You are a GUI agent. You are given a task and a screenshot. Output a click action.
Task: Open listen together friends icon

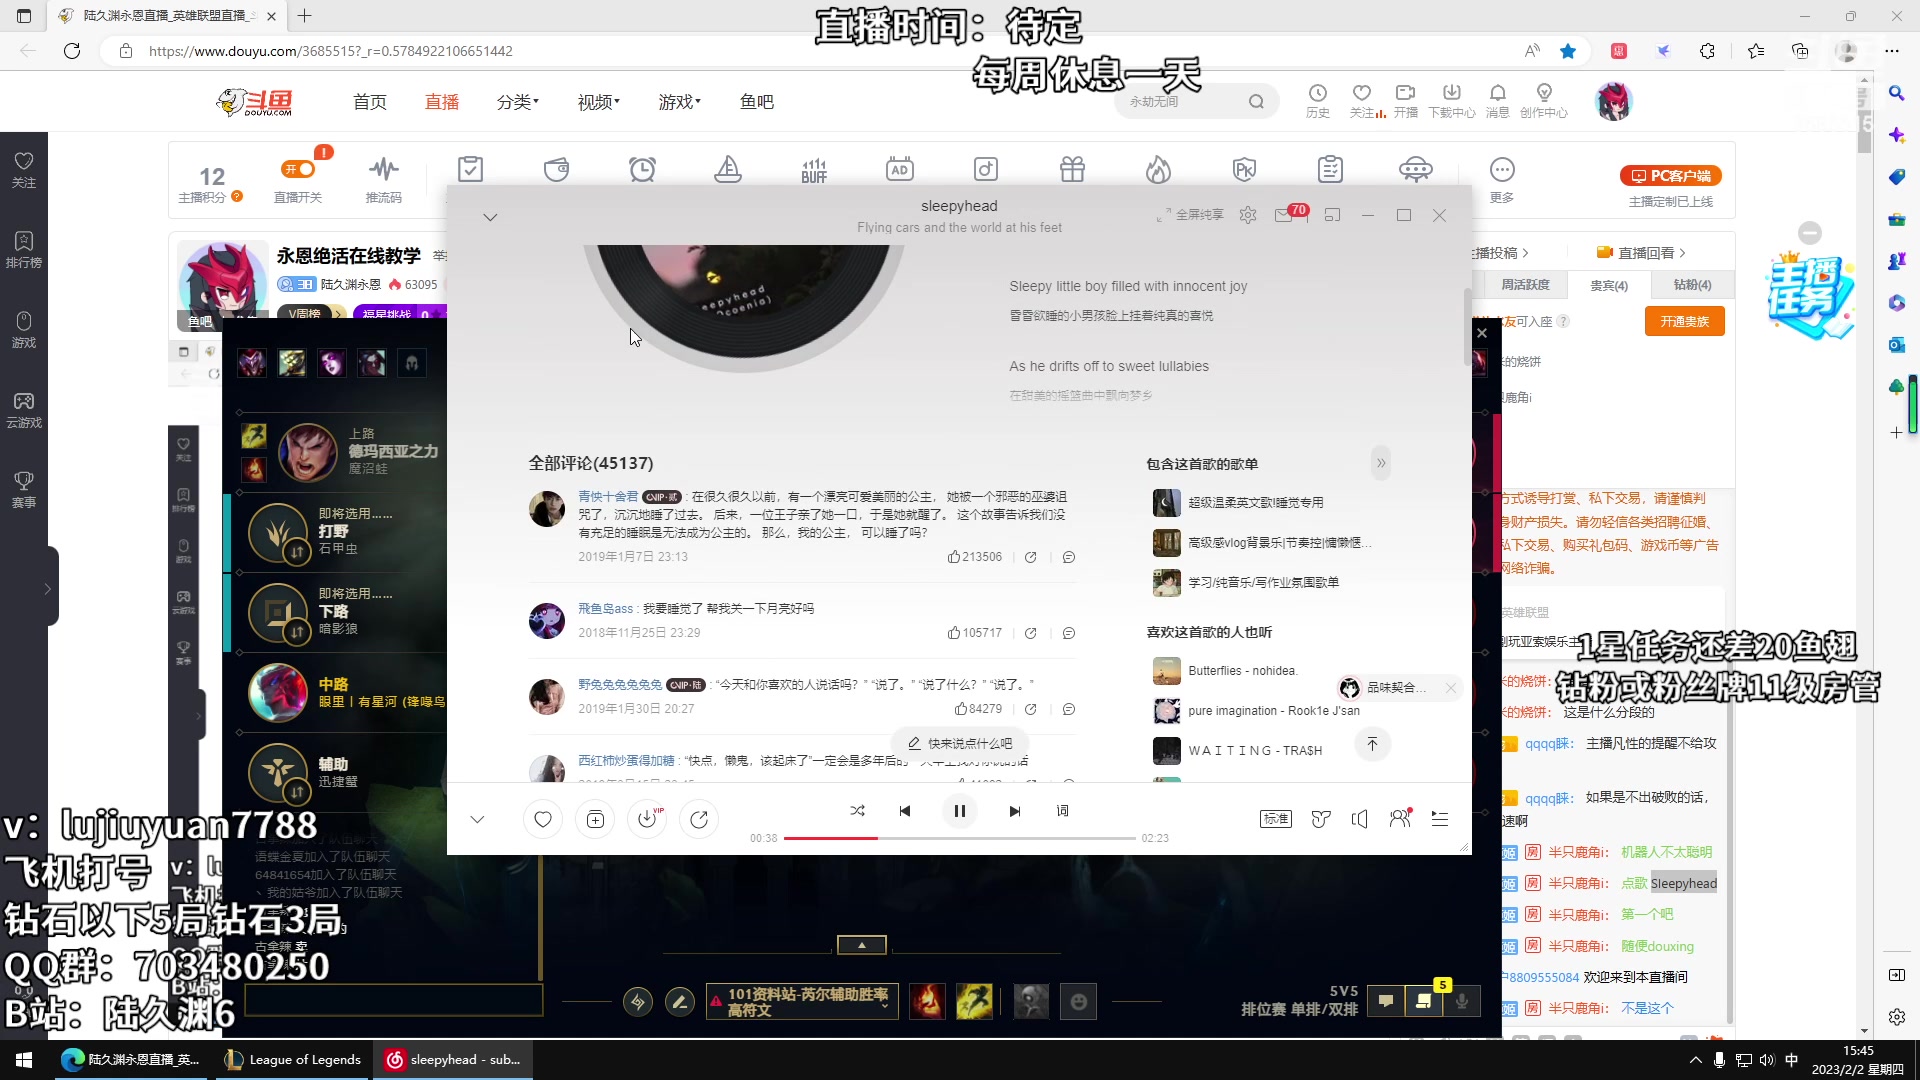(x=1400, y=819)
